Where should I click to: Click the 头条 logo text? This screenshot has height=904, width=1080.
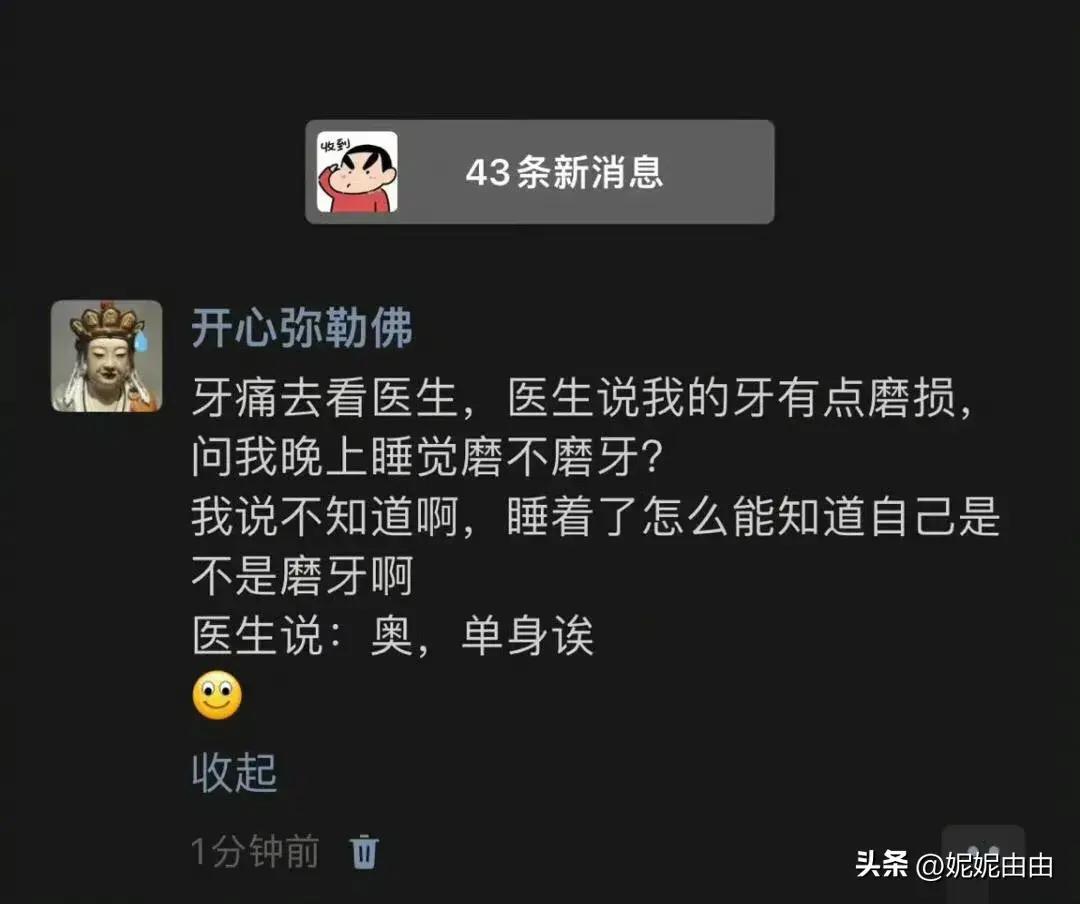tap(881, 864)
